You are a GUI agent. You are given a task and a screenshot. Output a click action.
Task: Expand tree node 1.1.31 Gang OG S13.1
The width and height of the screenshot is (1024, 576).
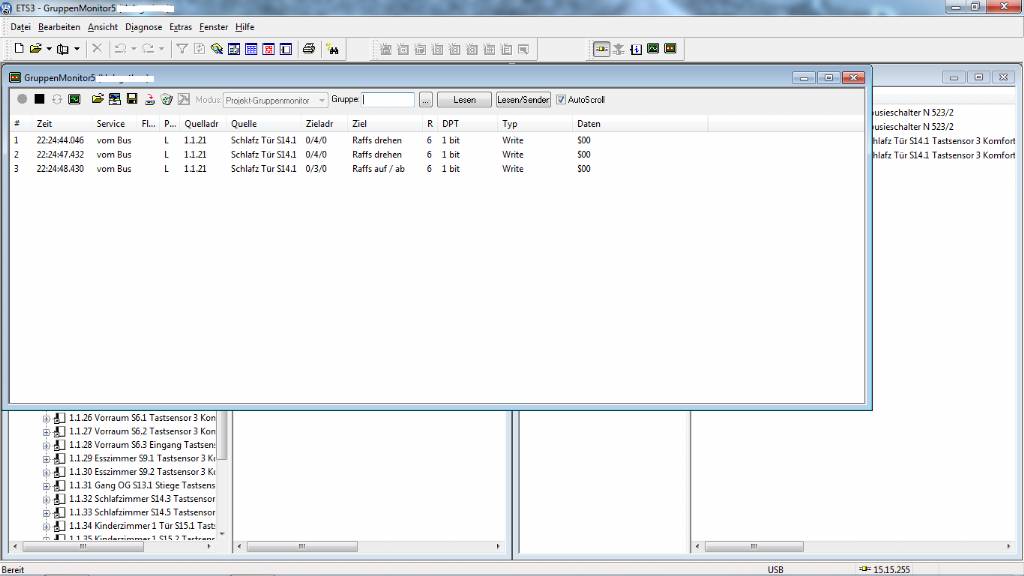(46, 486)
